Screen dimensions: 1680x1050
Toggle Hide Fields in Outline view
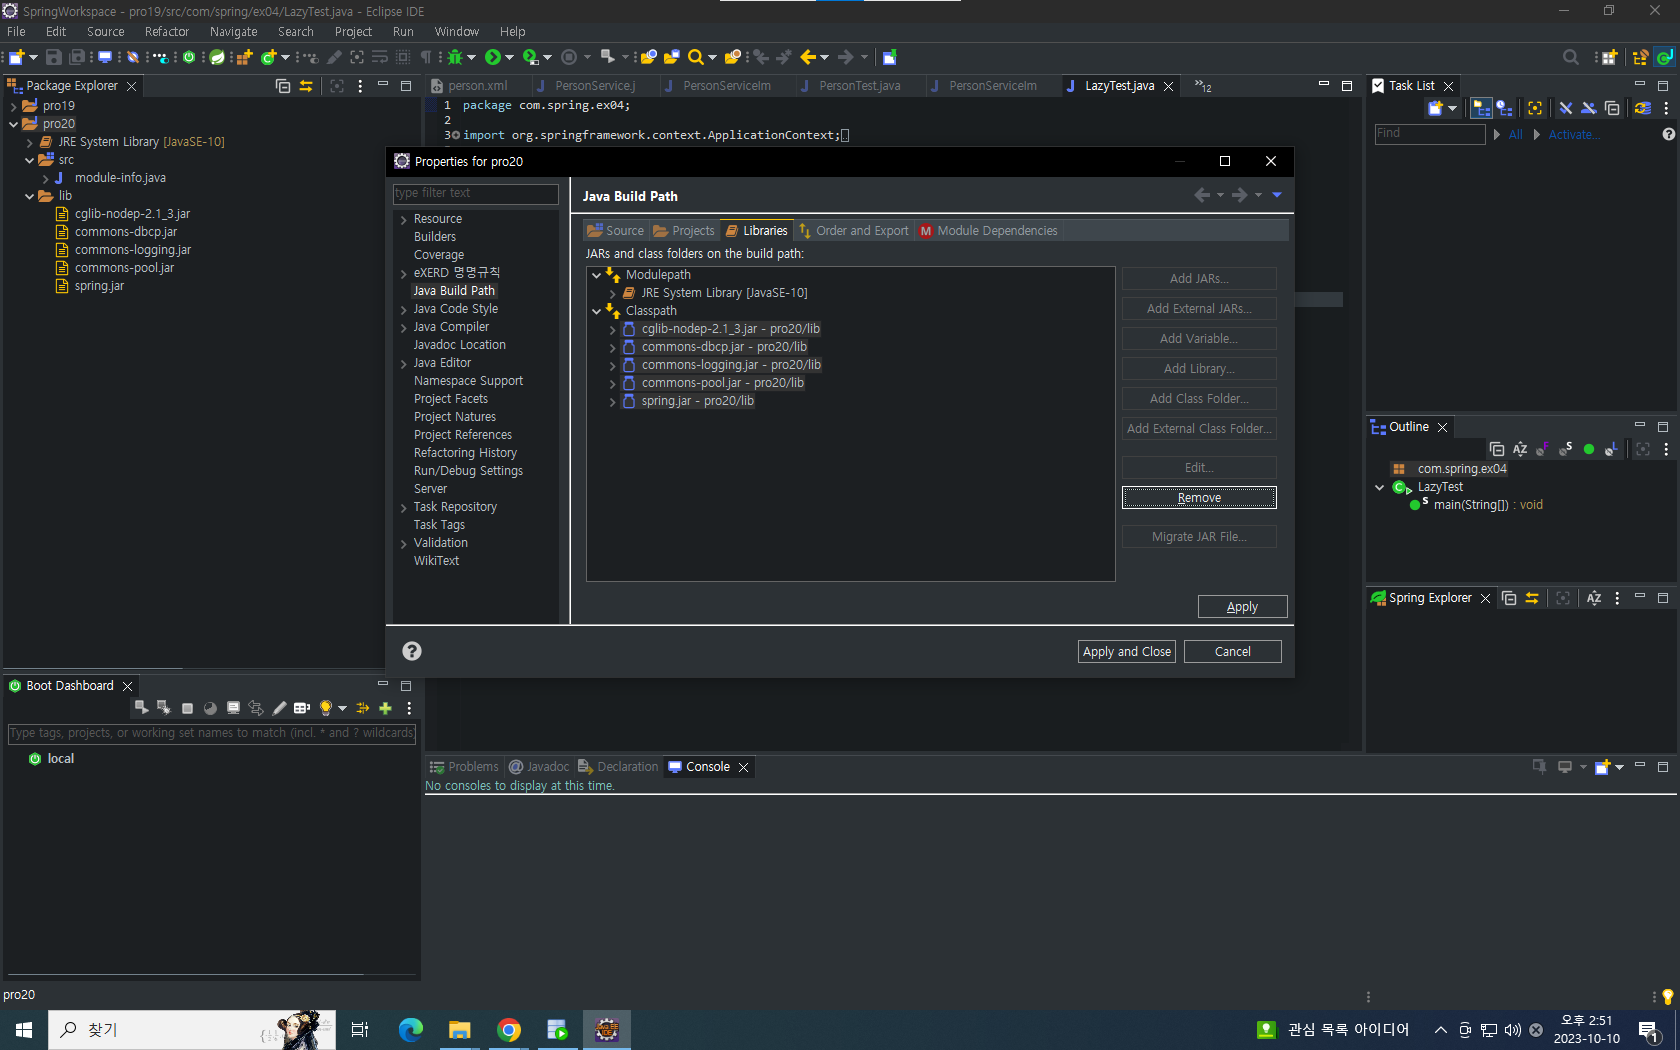point(1543,449)
